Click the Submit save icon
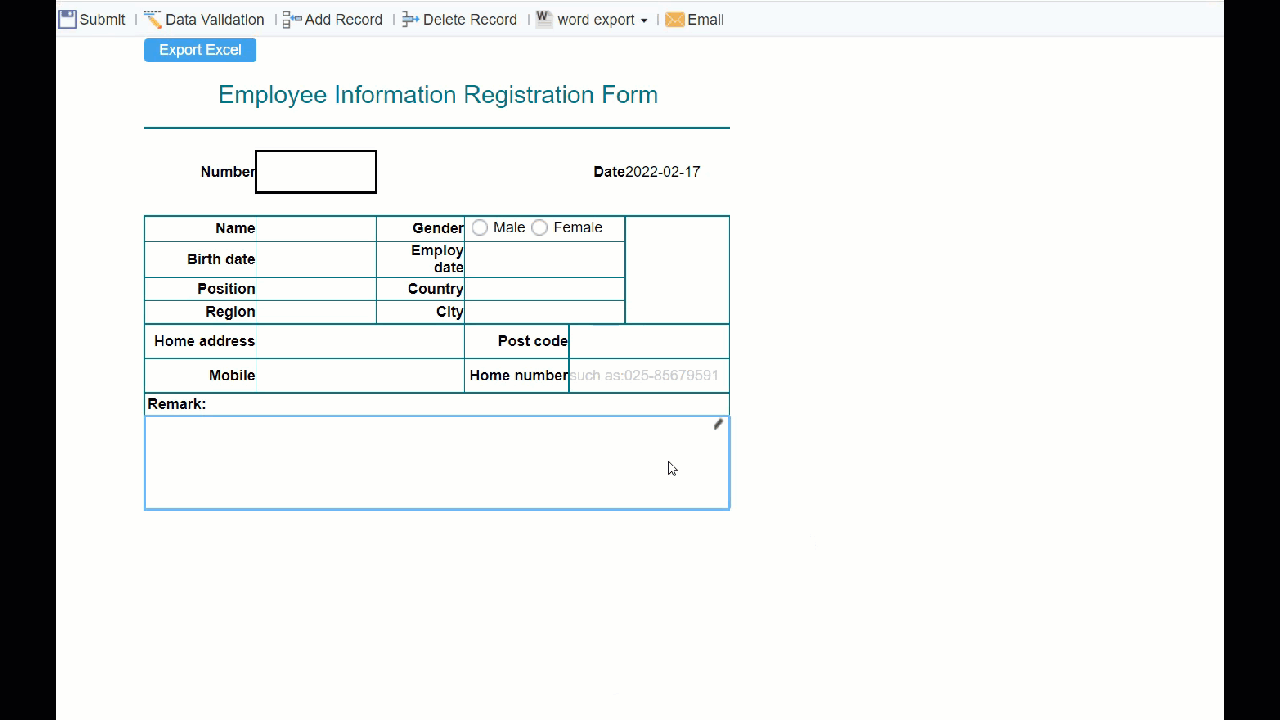 66,18
